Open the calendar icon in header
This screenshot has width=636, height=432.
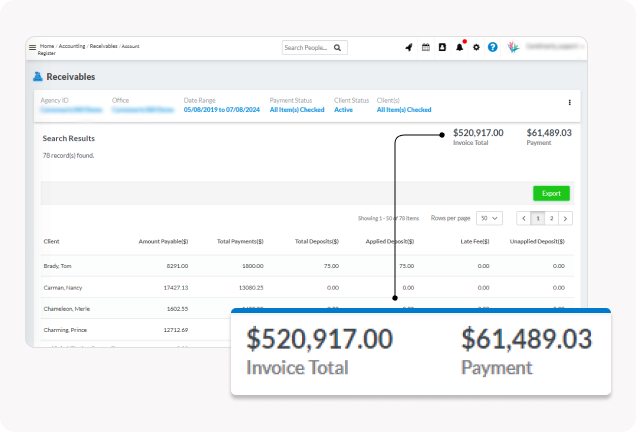[x=425, y=47]
